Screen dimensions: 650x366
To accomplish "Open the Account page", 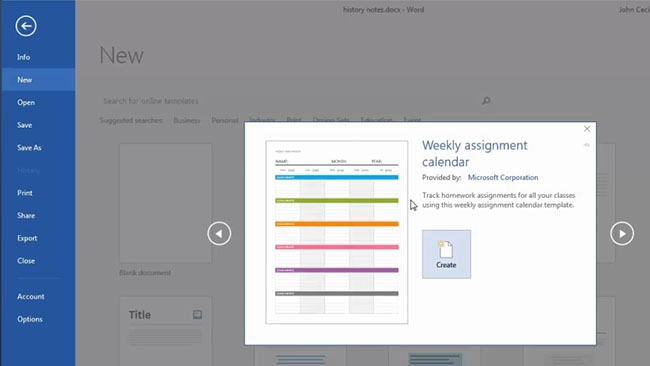I will coord(31,296).
